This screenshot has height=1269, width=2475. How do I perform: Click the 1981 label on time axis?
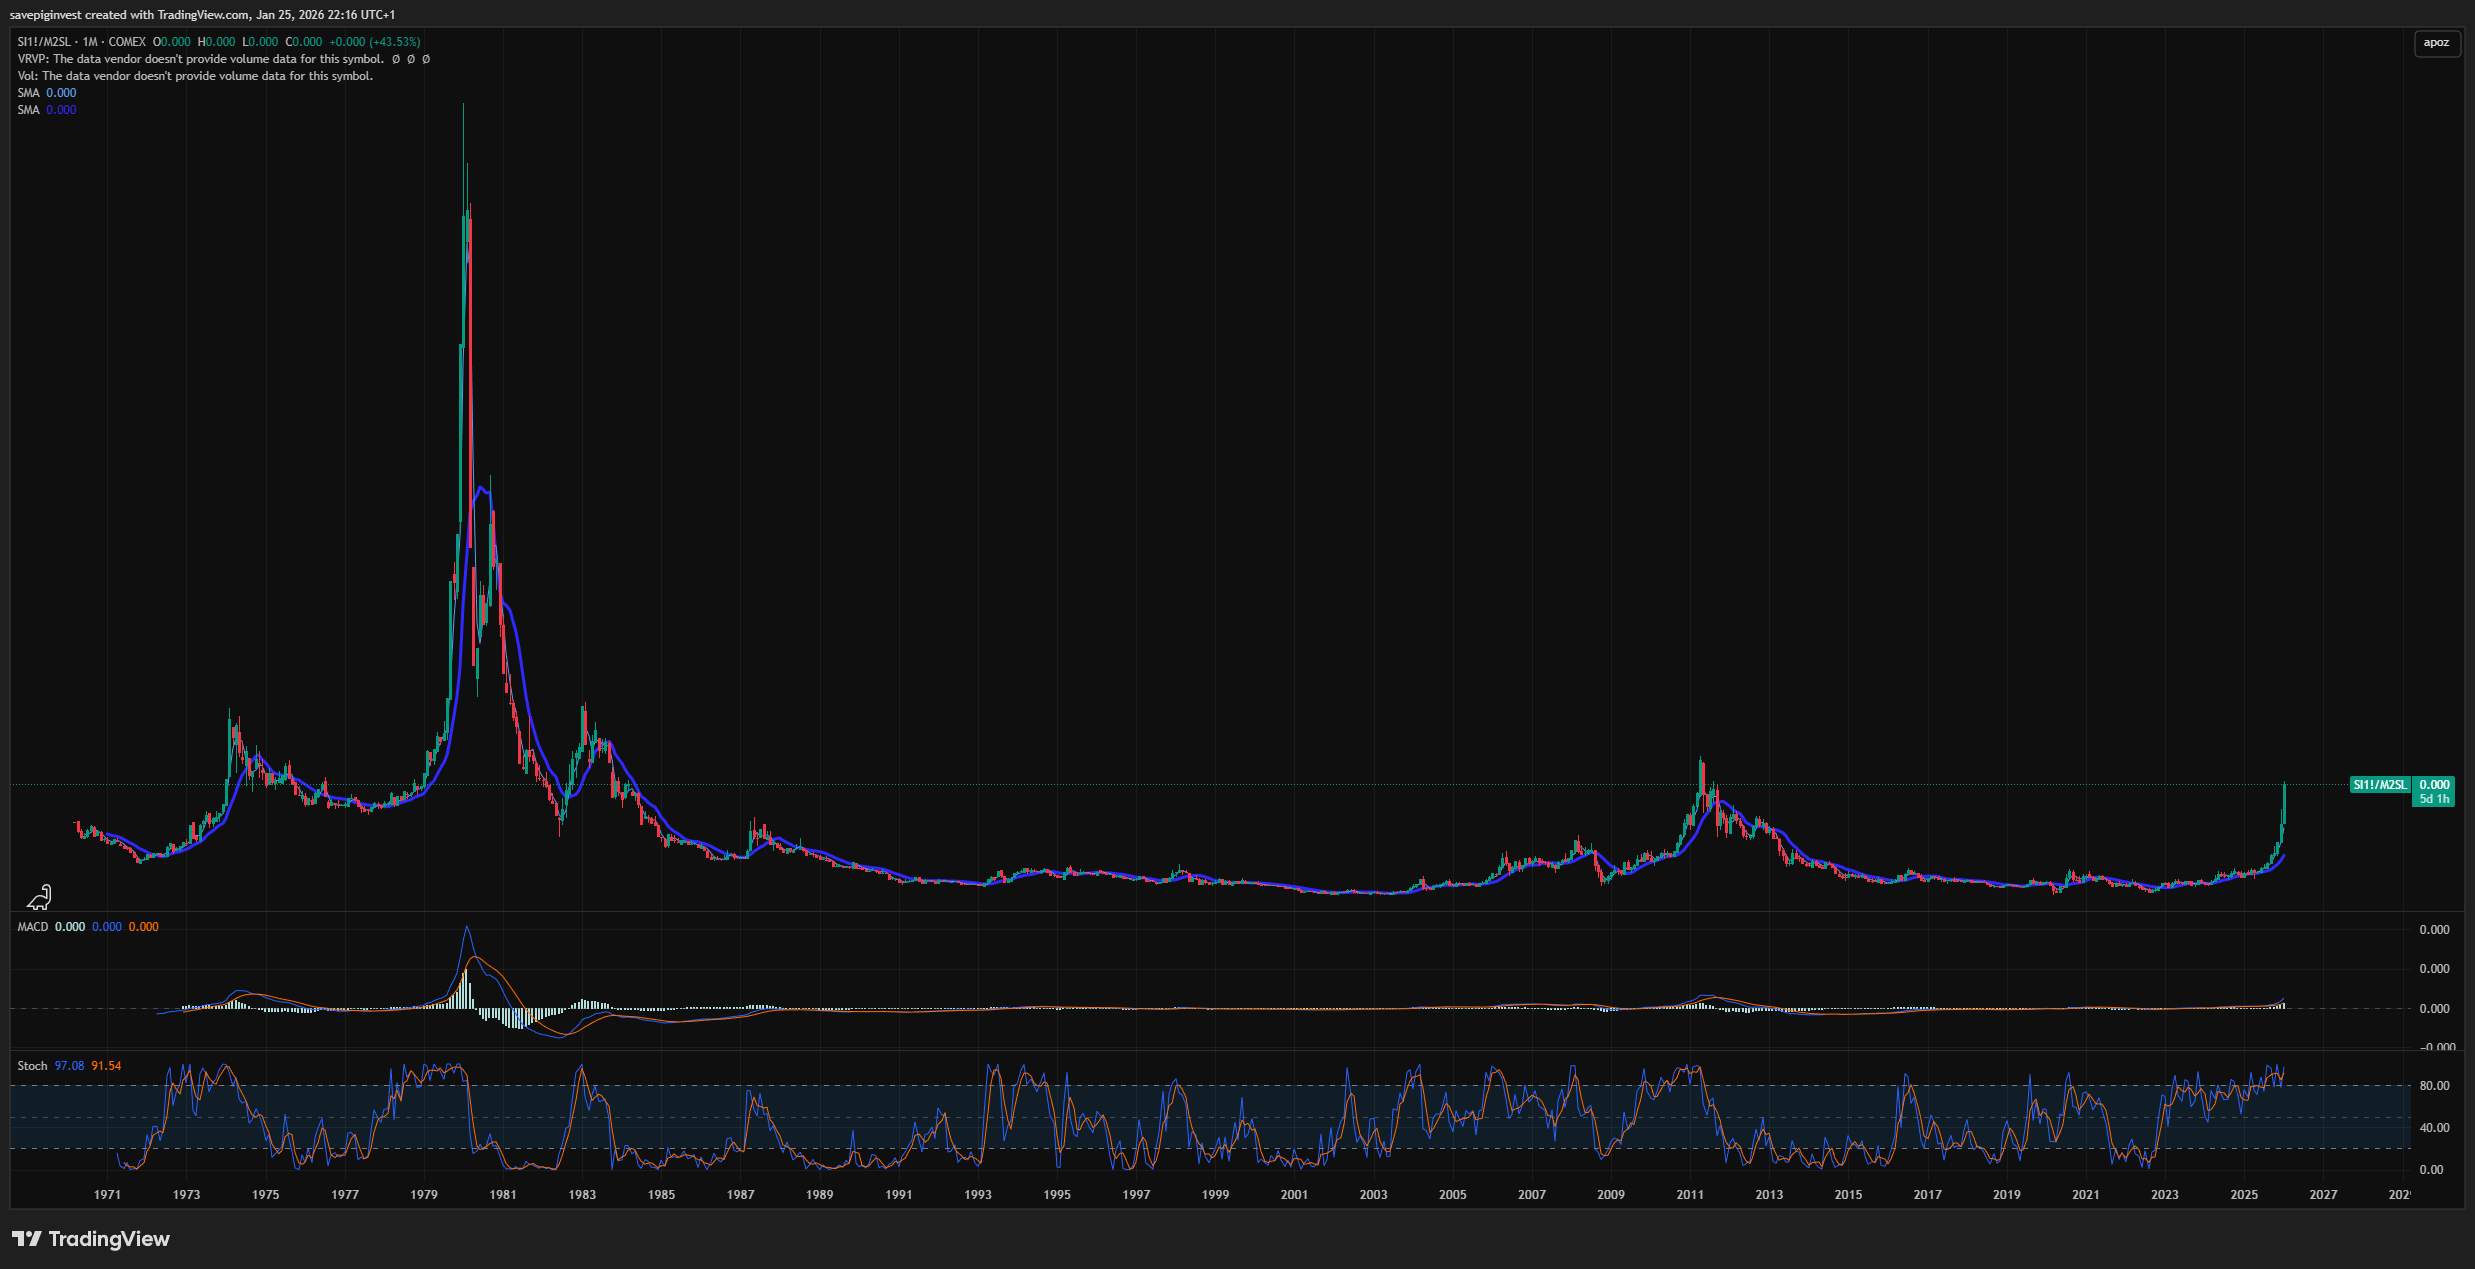[x=503, y=1195]
